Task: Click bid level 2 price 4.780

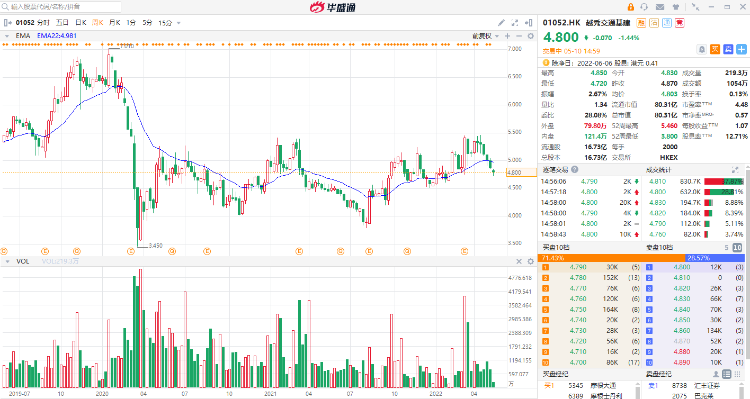Action: (578, 277)
